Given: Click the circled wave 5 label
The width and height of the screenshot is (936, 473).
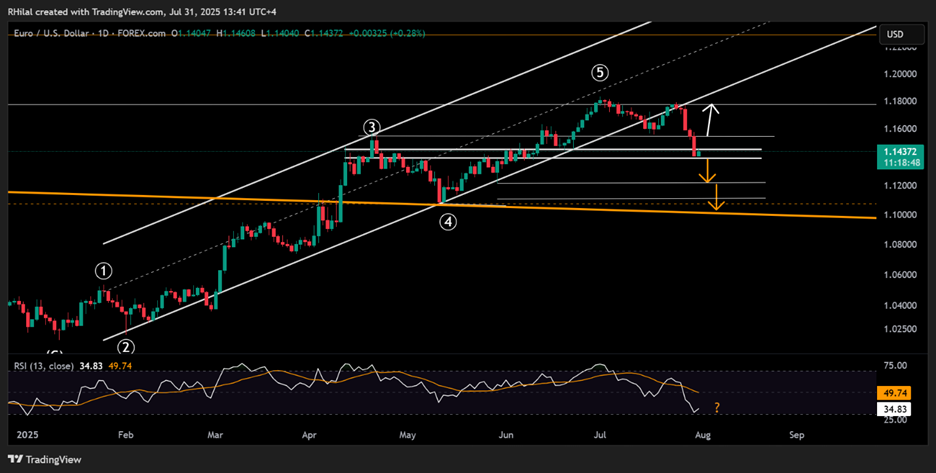Looking at the screenshot, I should pos(598,72).
